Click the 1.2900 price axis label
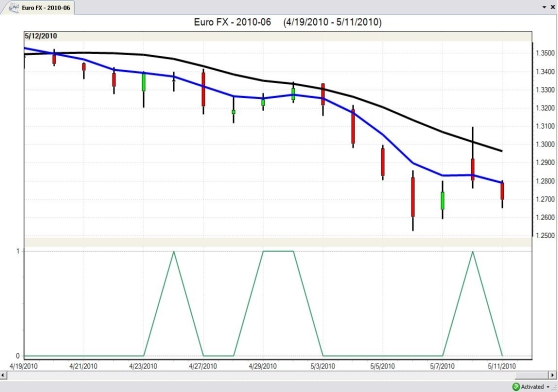Image resolution: width=558 pixels, height=392 pixels. click(545, 163)
